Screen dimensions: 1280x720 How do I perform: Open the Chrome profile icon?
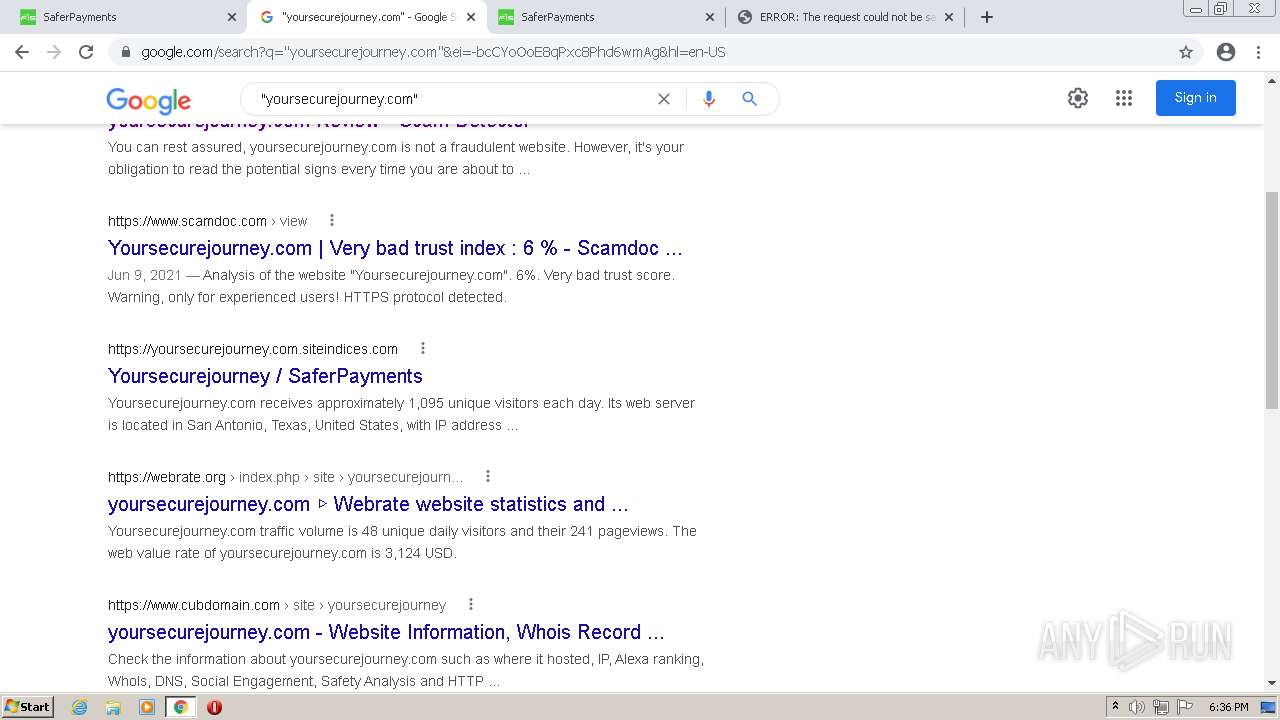pyautogui.click(x=1226, y=52)
